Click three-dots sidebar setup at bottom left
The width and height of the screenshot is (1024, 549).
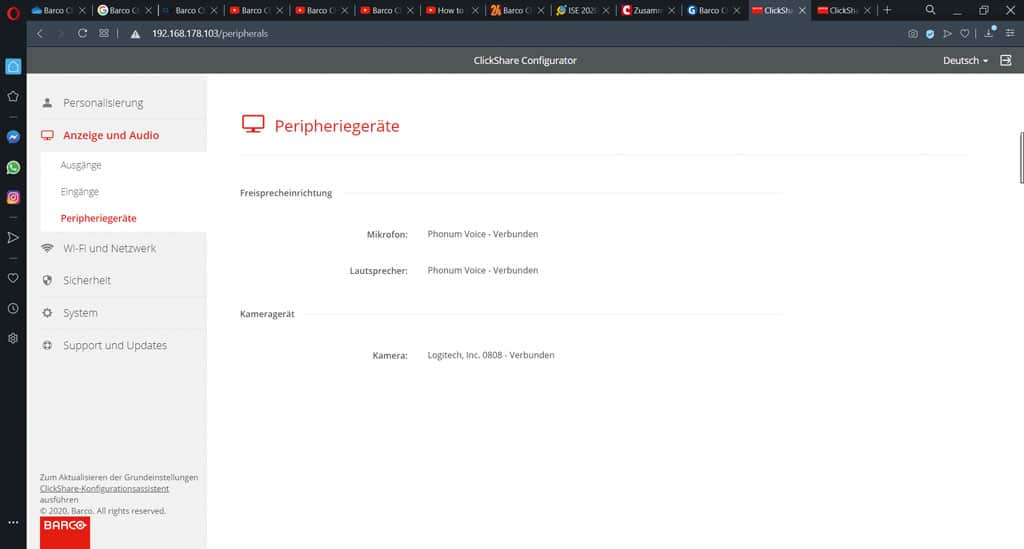tap(13, 522)
